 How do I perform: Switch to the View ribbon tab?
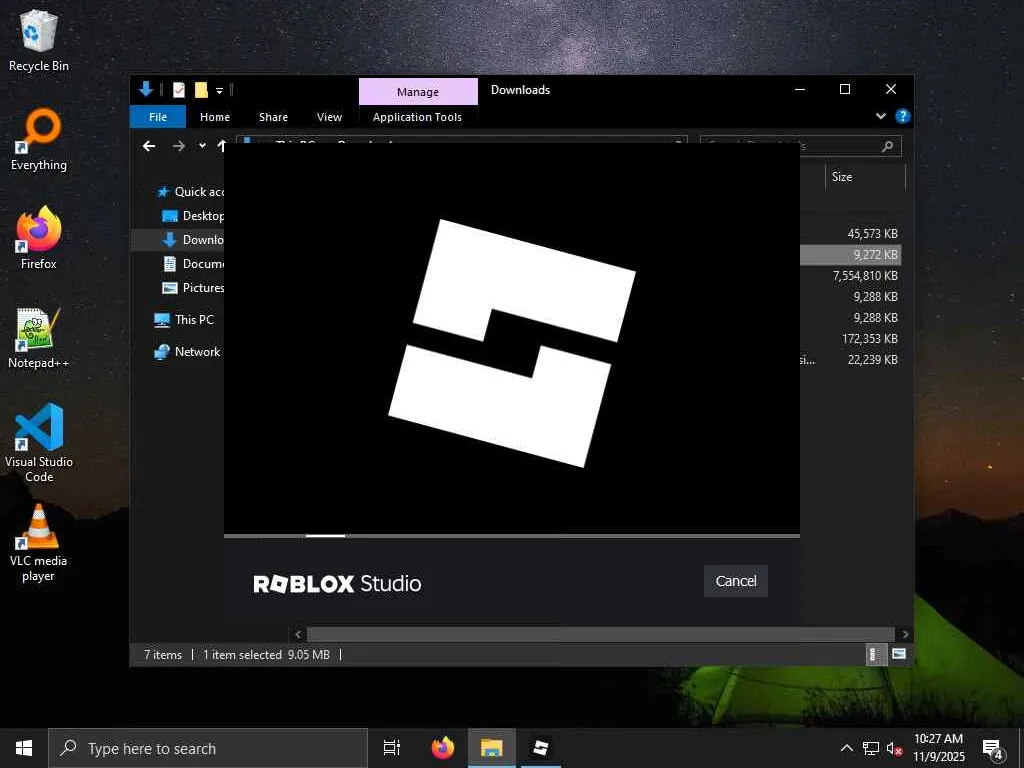click(x=329, y=117)
